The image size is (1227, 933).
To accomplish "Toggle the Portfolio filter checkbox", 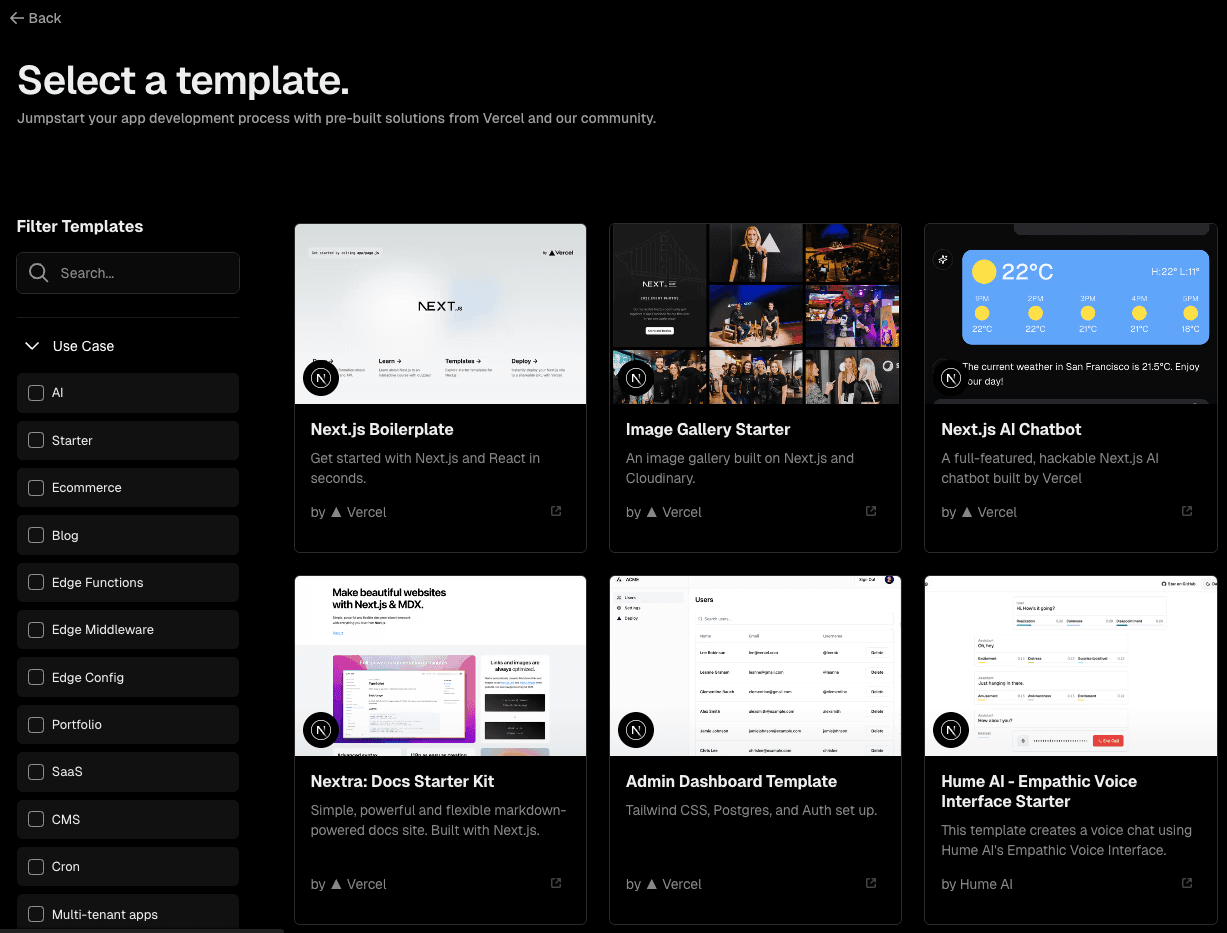I will pyautogui.click(x=36, y=724).
